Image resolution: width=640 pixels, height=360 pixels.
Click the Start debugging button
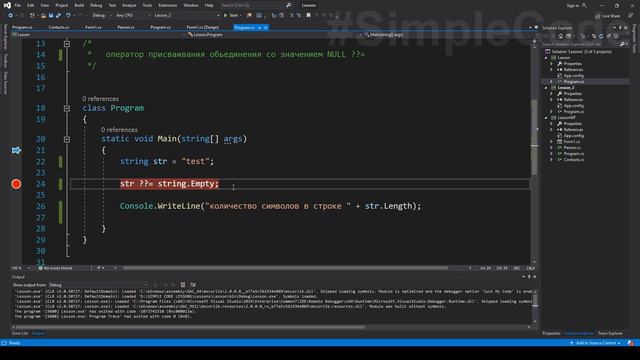[x=231, y=16]
